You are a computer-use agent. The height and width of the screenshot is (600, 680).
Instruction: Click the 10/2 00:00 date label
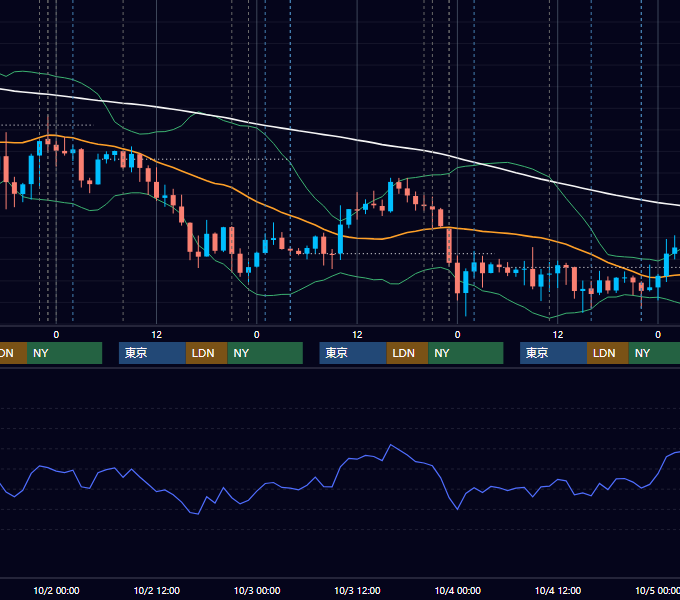point(56,590)
